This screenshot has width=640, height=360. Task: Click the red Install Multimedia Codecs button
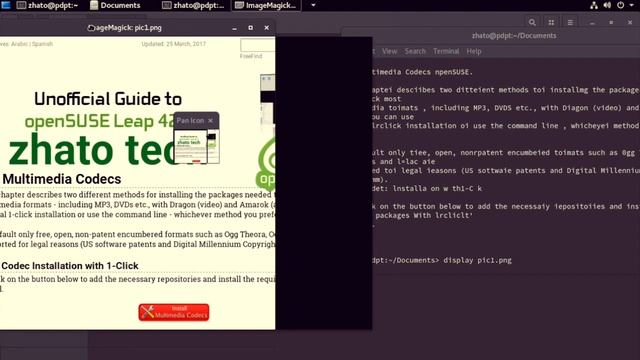point(174,312)
